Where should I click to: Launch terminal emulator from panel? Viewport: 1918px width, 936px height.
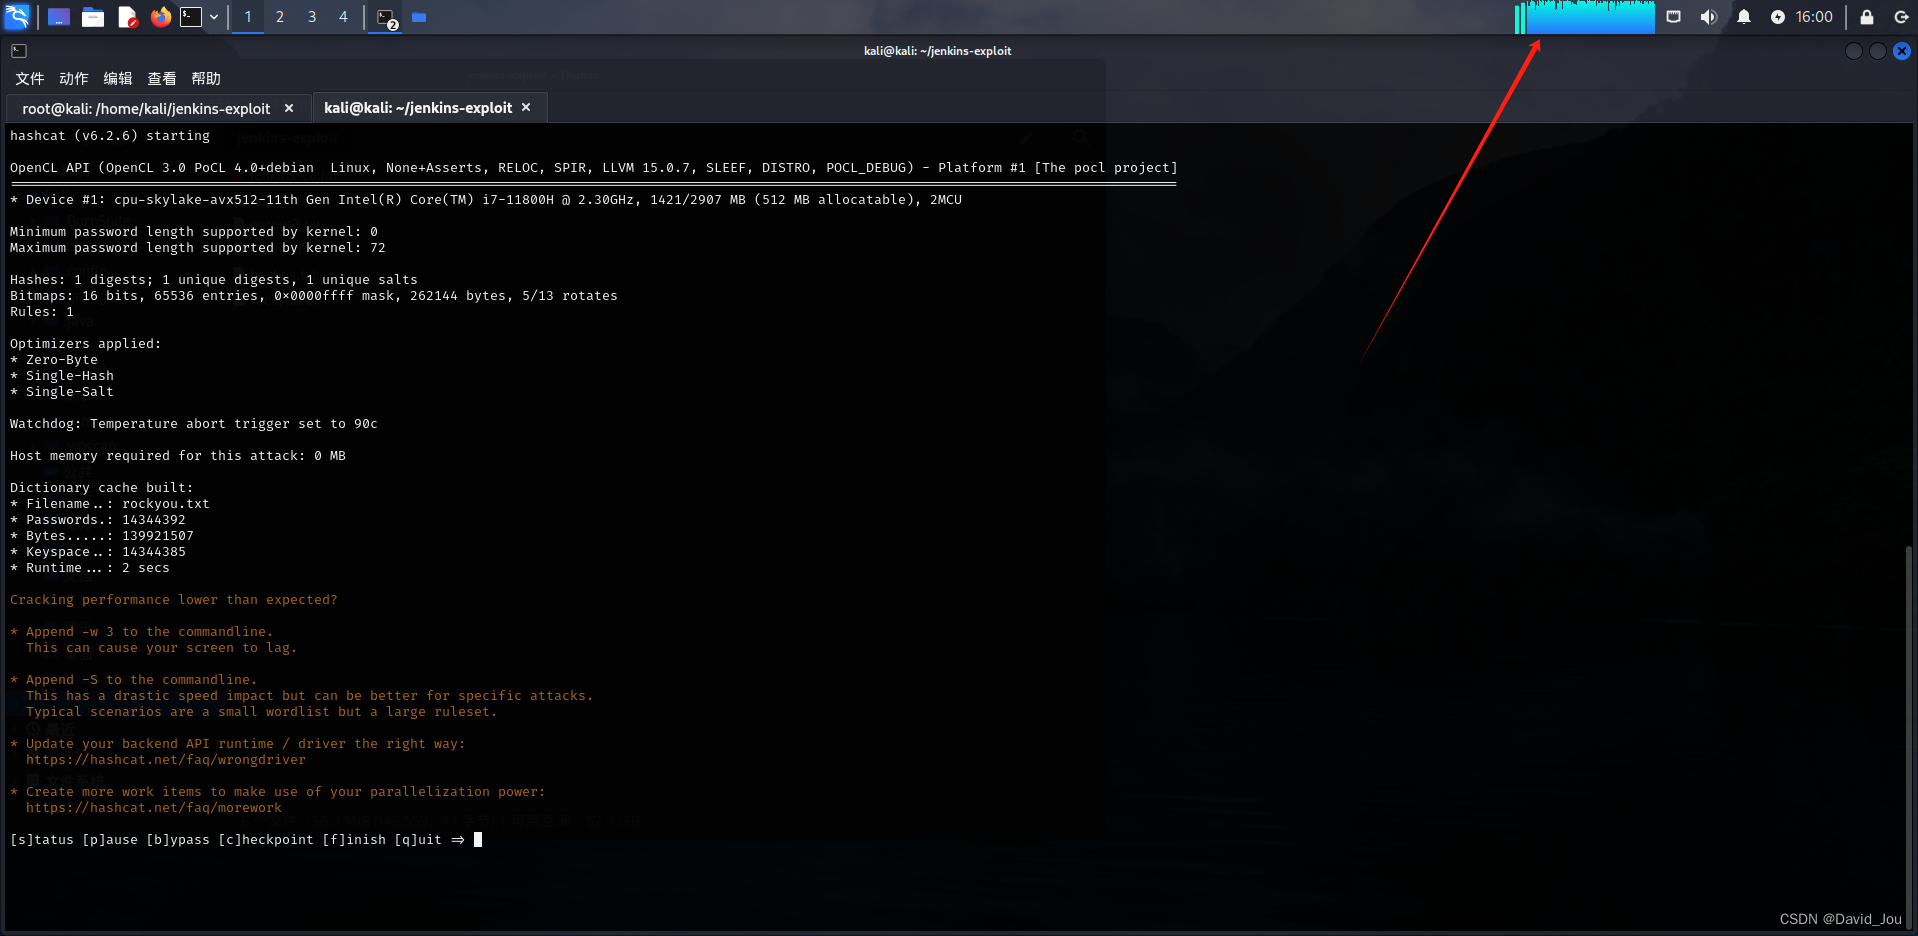click(x=190, y=17)
